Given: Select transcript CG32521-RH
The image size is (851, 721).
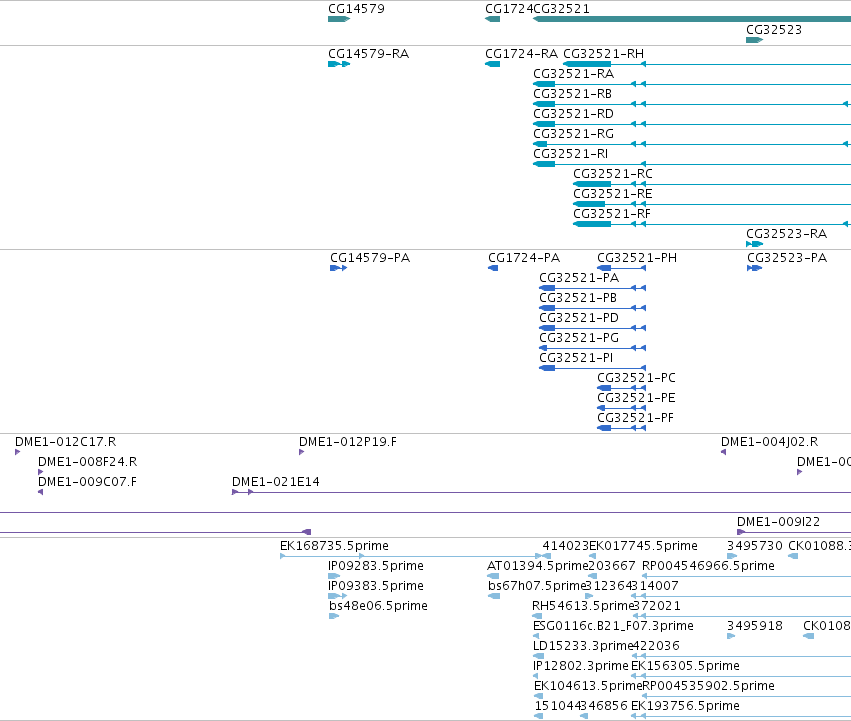Looking at the screenshot, I should 604,54.
